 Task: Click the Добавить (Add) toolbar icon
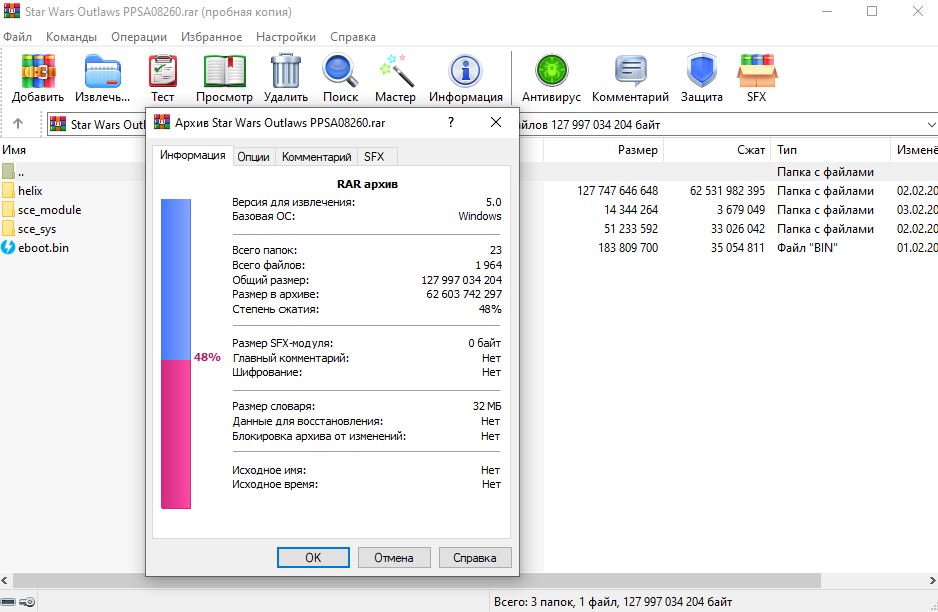pyautogui.click(x=38, y=73)
